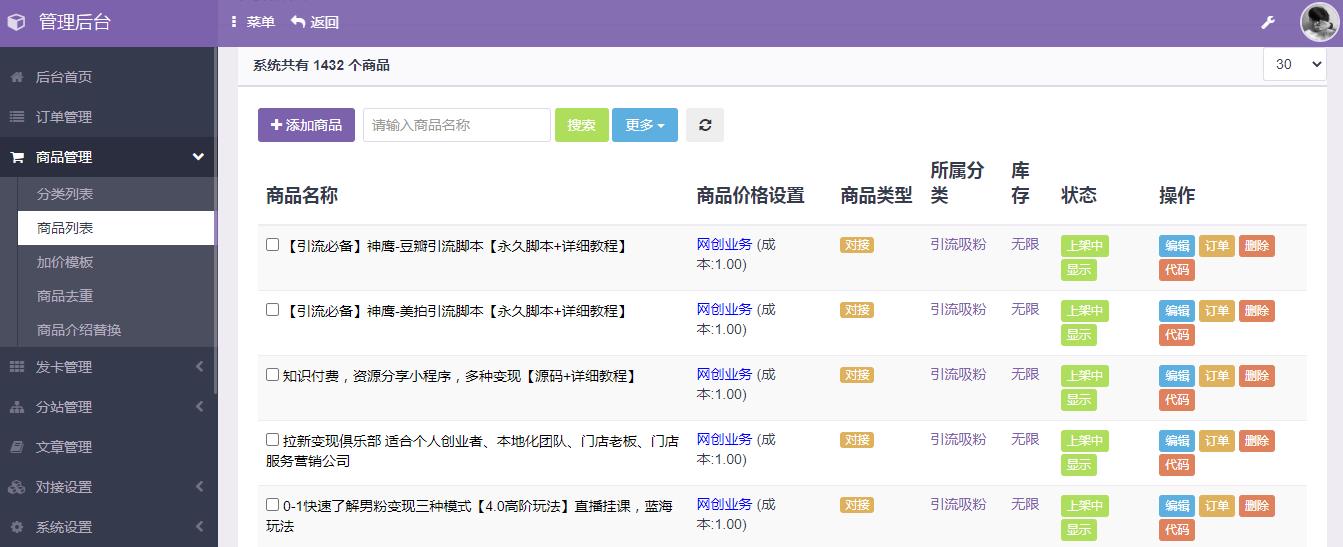Open the page size dropdown showing 30
The width and height of the screenshot is (1343, 547).
(x=1294, y=64)
